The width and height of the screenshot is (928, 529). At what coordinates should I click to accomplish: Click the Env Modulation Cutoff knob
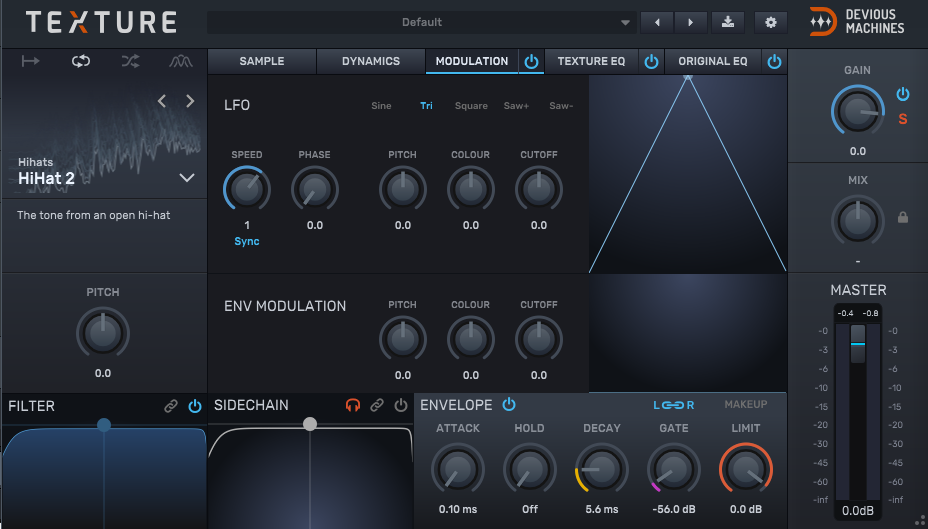(539, 340)
